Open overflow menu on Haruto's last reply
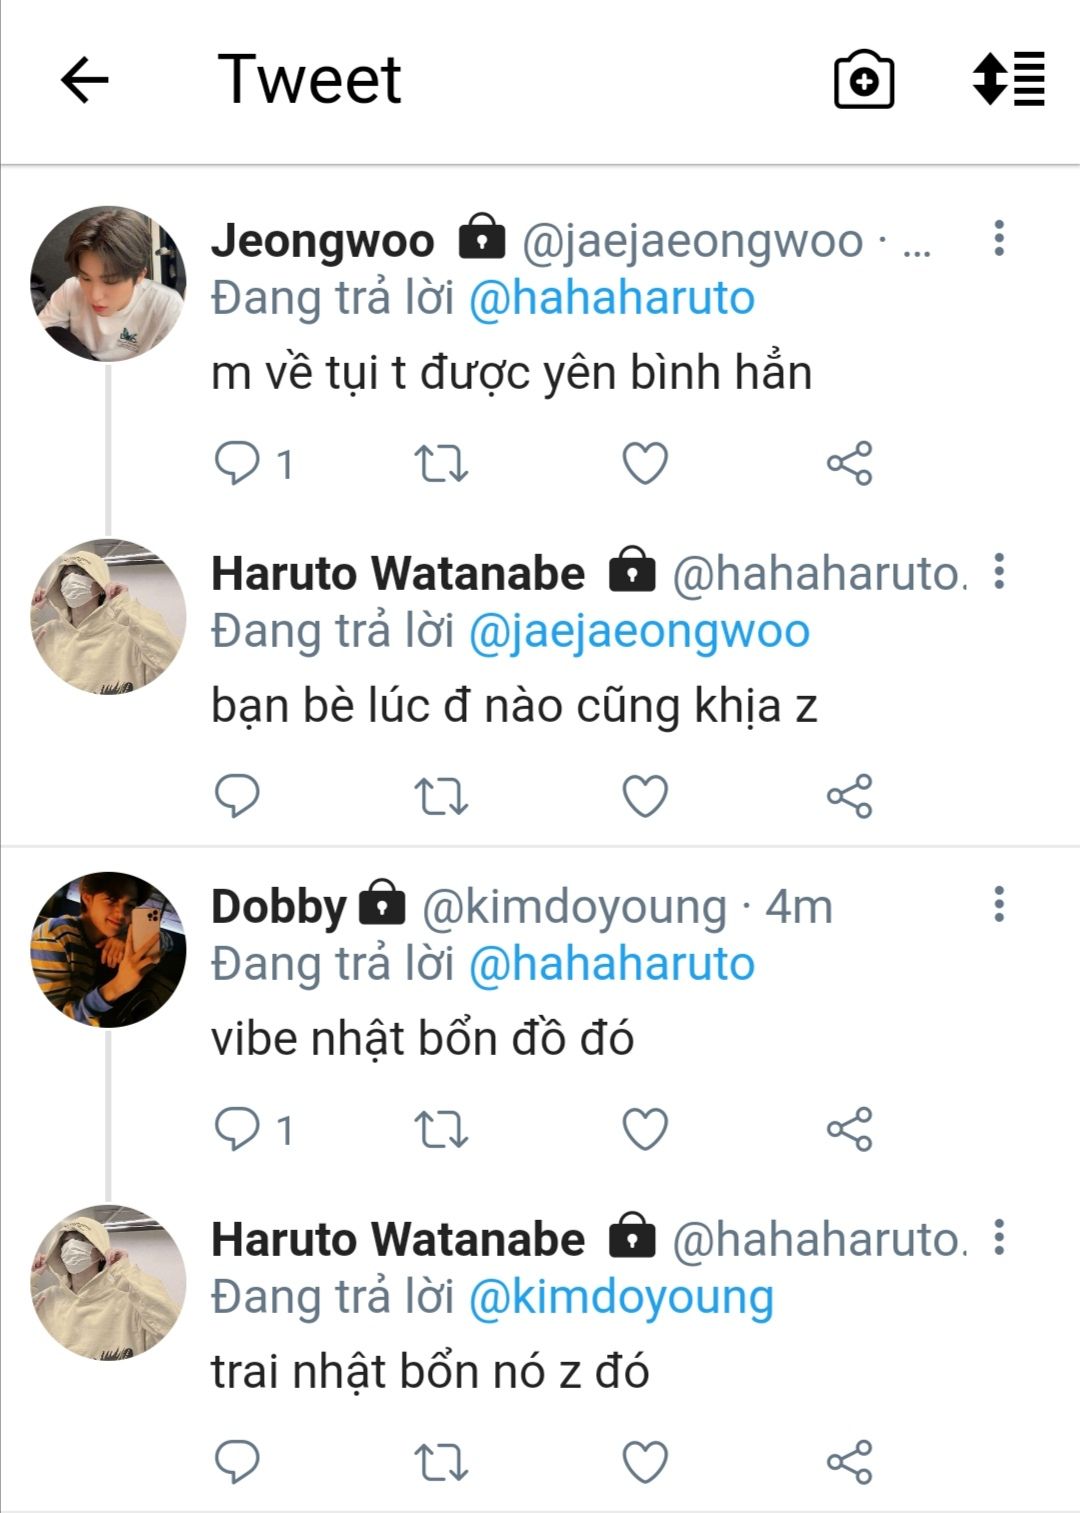The height and width of the screenshot is (1513, 1080). (x=998, y=1237)
